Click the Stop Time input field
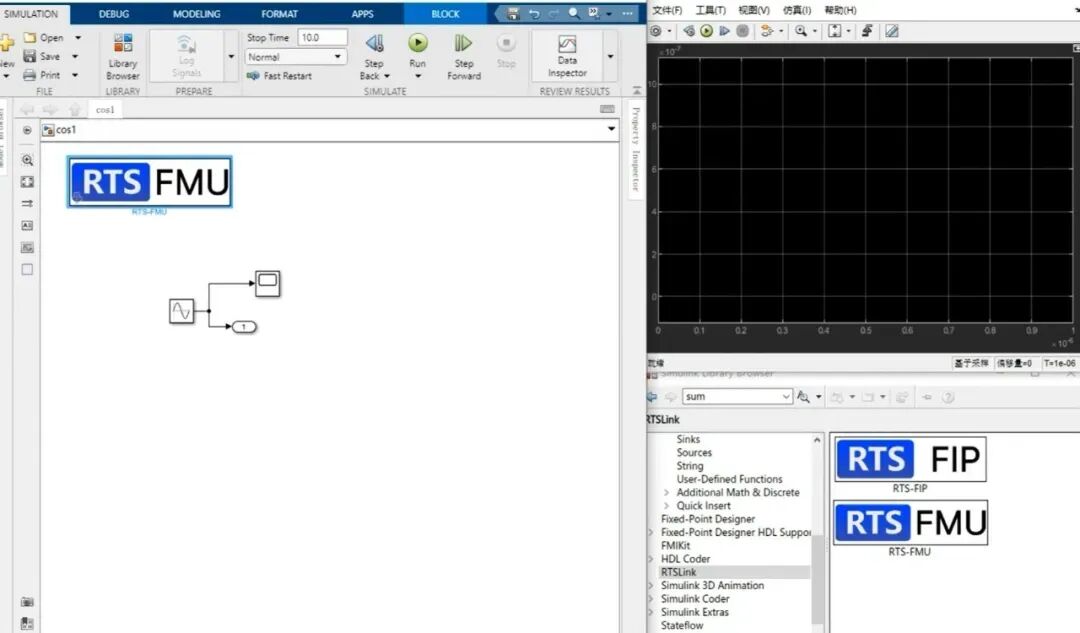This screenshot has width=1080, height=633. click(x=322, y=37)
